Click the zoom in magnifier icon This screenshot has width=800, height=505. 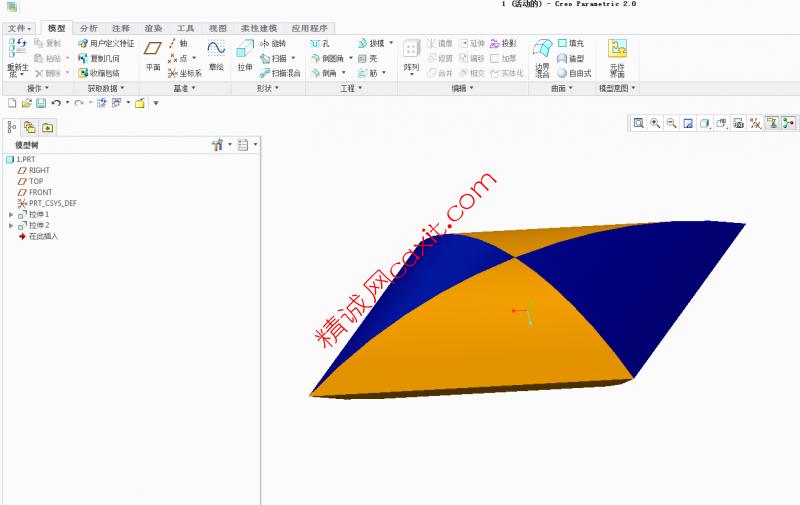coord(655,123)
